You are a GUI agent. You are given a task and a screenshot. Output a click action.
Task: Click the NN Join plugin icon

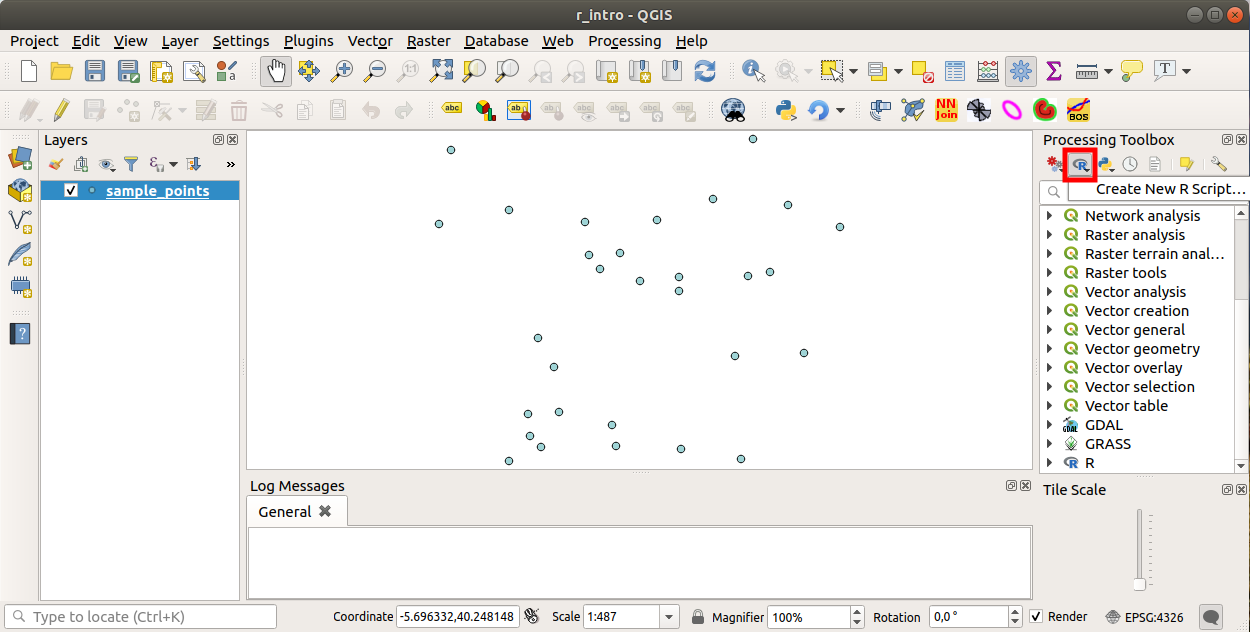click(x=946, y=110)
